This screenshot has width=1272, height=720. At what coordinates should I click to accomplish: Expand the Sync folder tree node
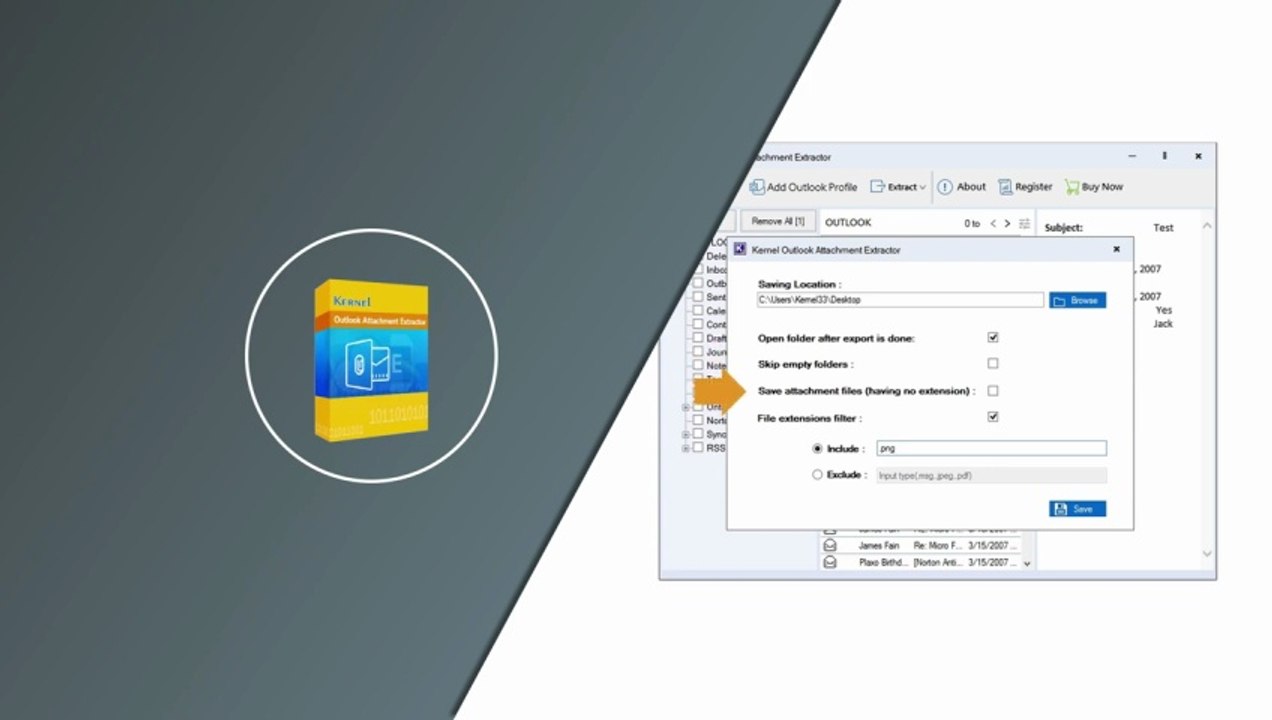point(686,435)
